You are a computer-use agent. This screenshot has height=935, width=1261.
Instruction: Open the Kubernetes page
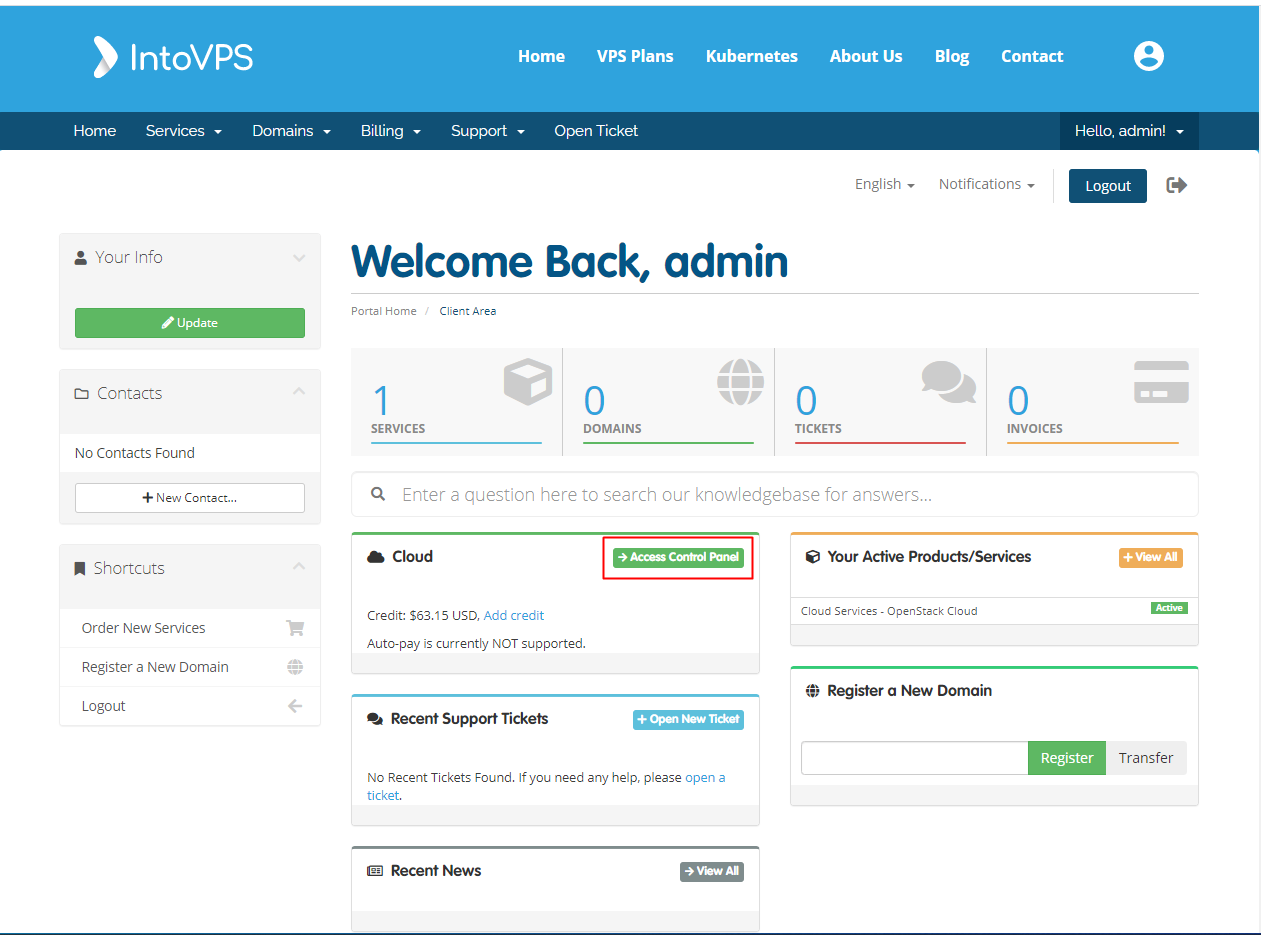[752, 56]
